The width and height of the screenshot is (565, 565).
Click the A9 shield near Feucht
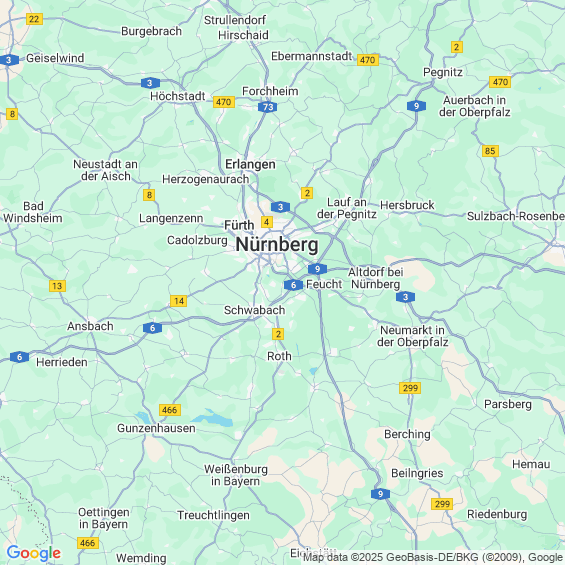[317, 269]
